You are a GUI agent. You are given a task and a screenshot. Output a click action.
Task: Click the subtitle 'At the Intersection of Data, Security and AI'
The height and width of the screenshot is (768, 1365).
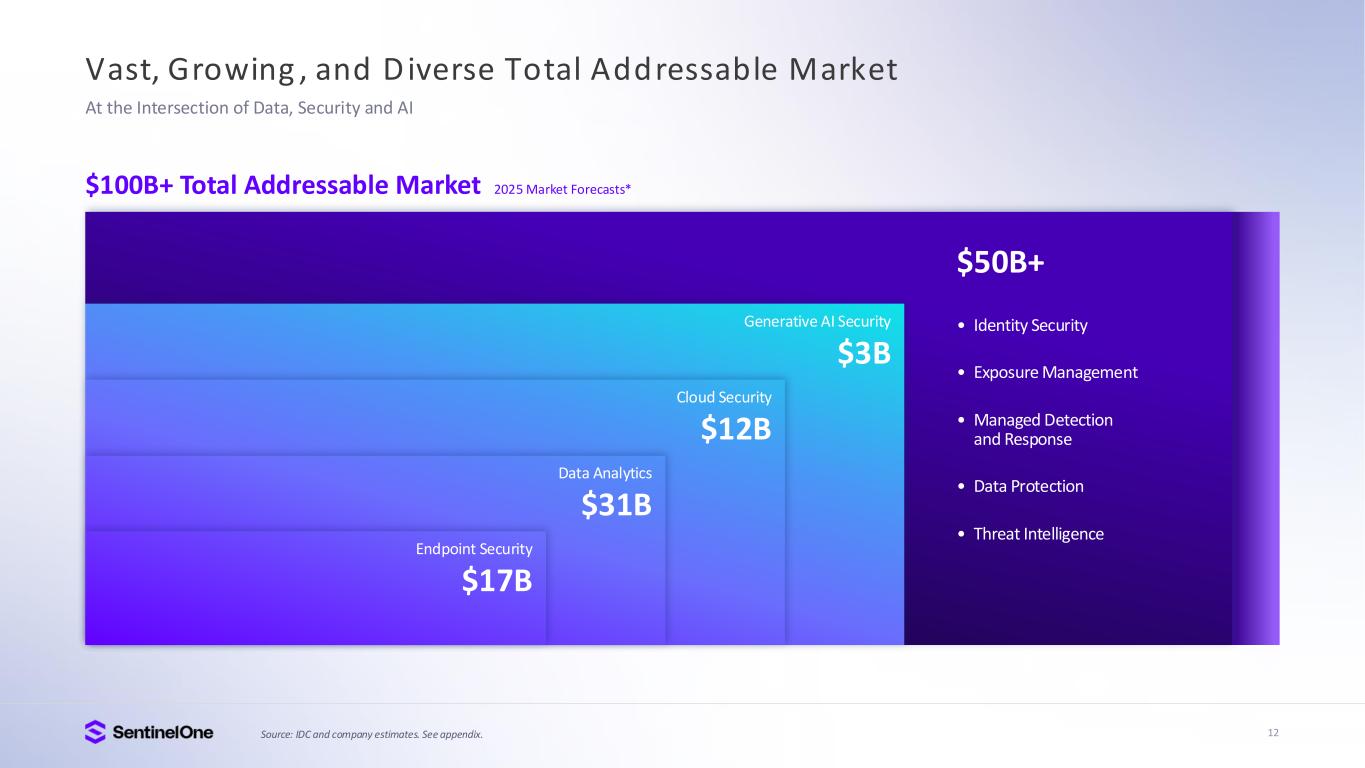pos(249,108)
